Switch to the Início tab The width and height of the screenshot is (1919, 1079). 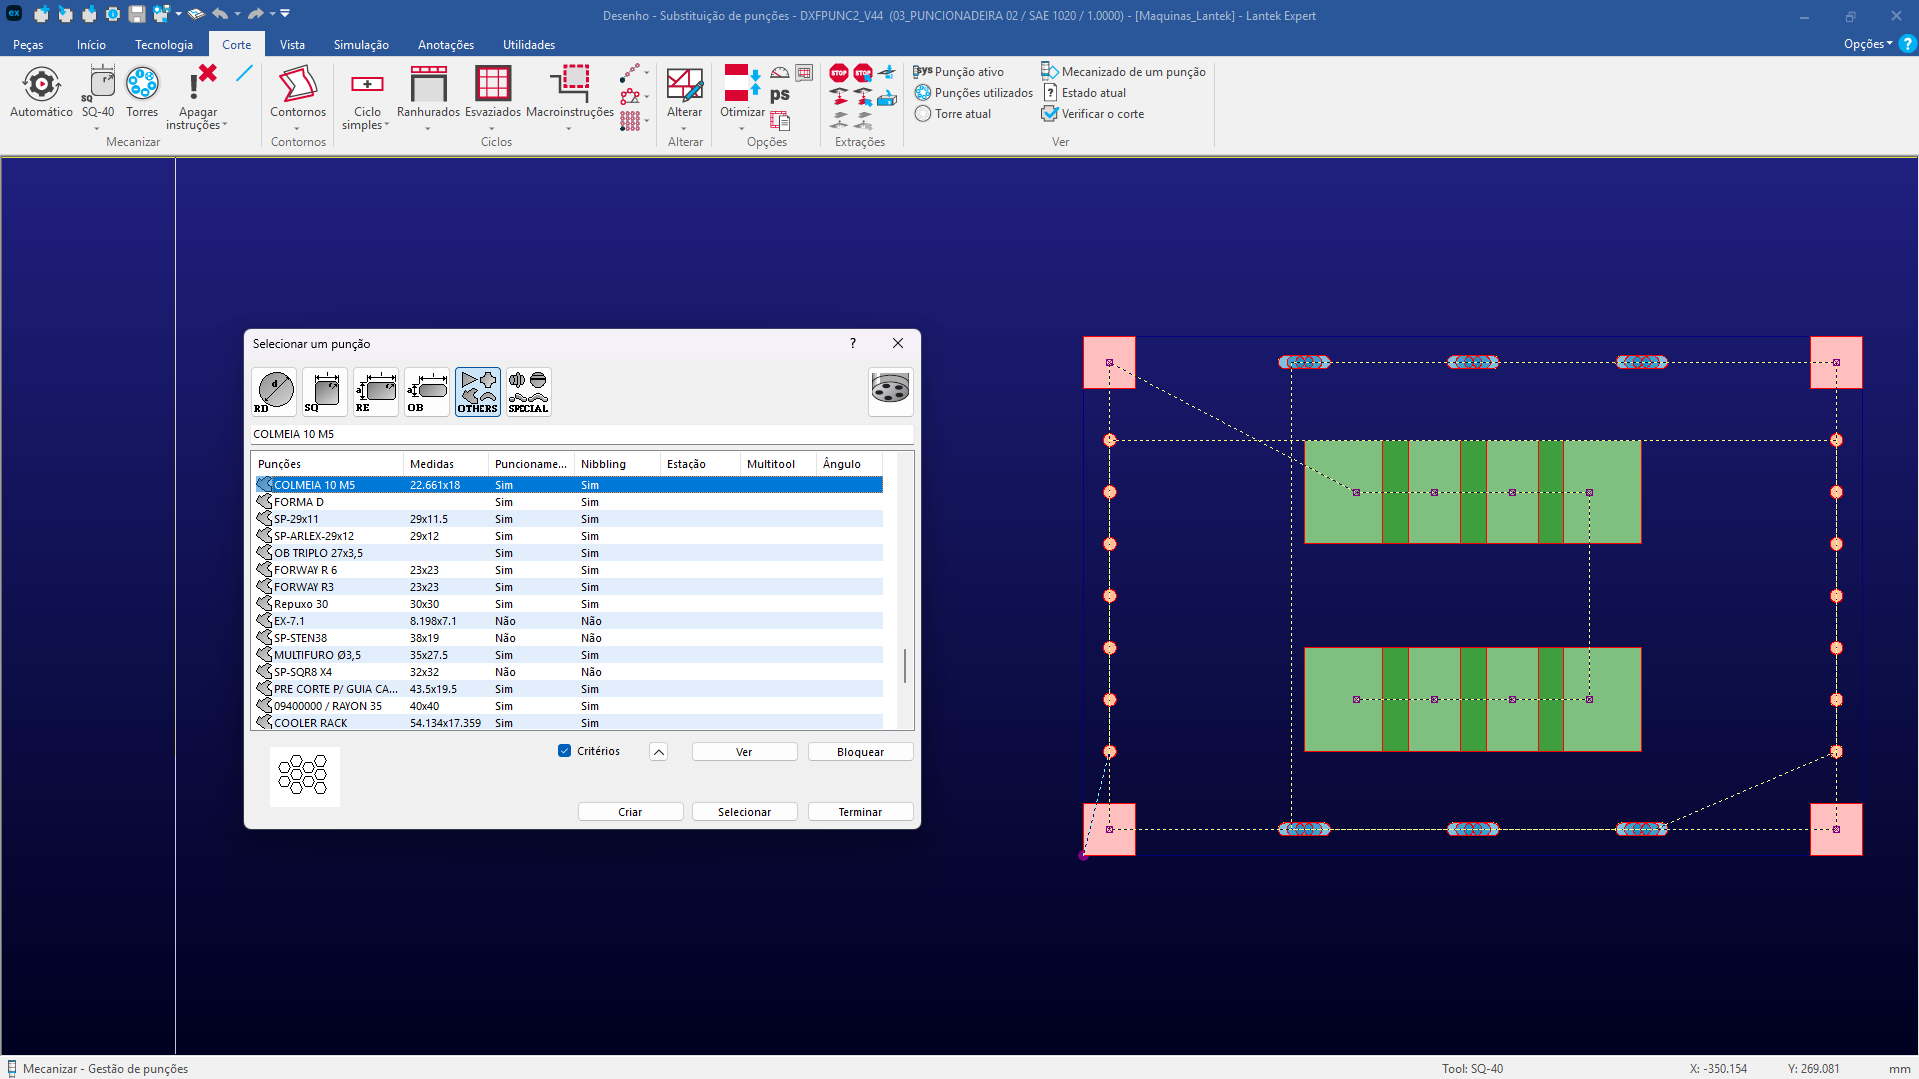coord(91,45)
